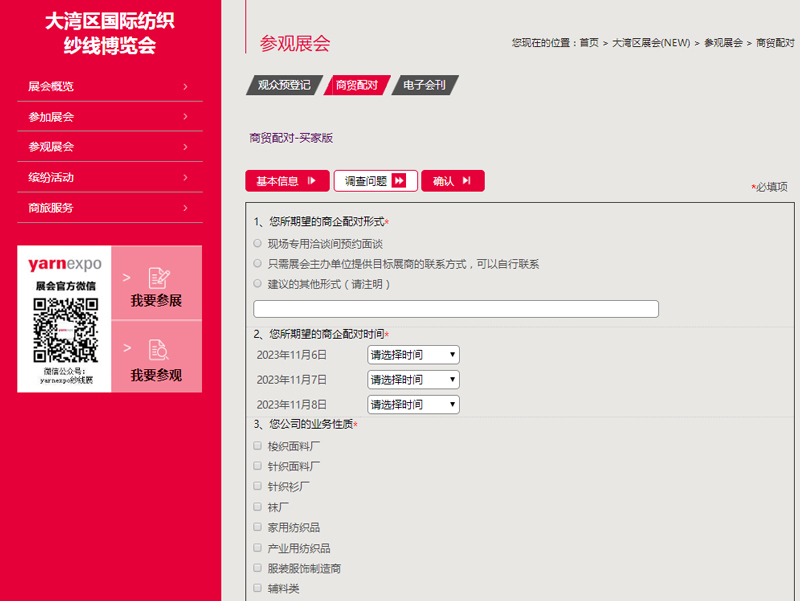The width and height of the screenshot is (800, 601).
Task: Click arrow icon on 基本信息 step
Action: pos(312,181)
